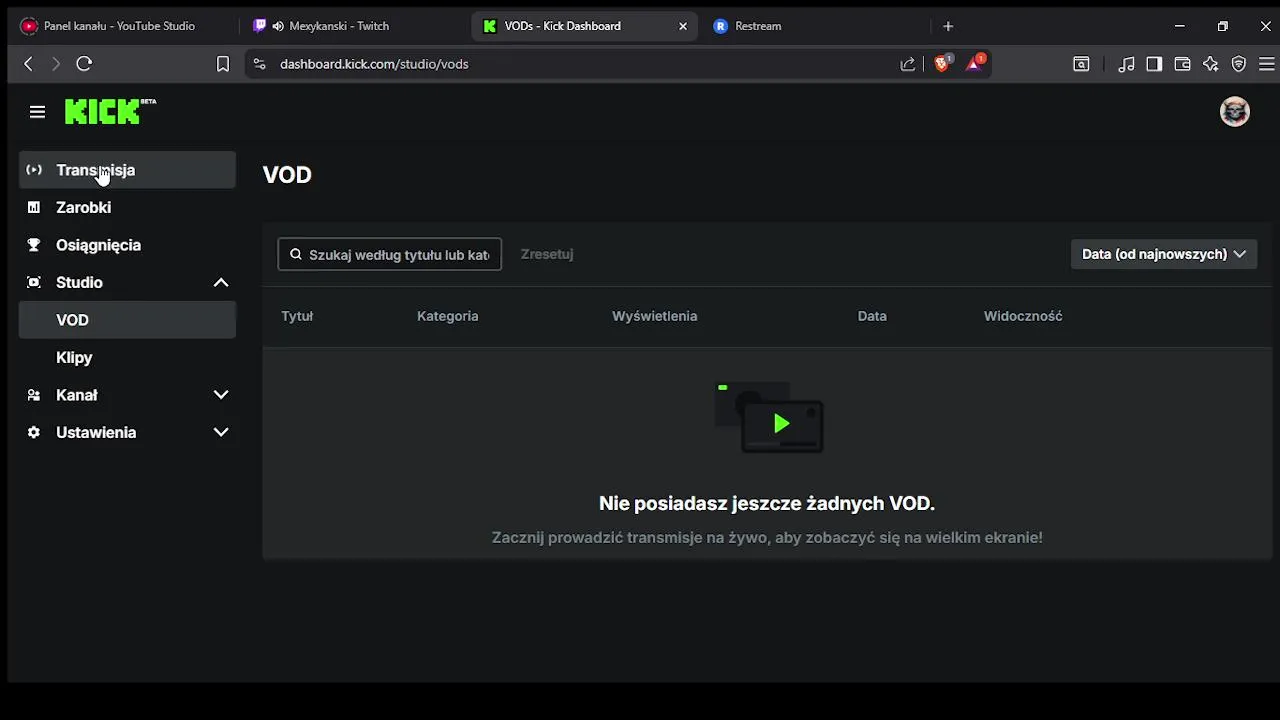Open Leo AI sparkle icon
The width and height of the screenshot is (1280, 720).
pos(1211,64)
